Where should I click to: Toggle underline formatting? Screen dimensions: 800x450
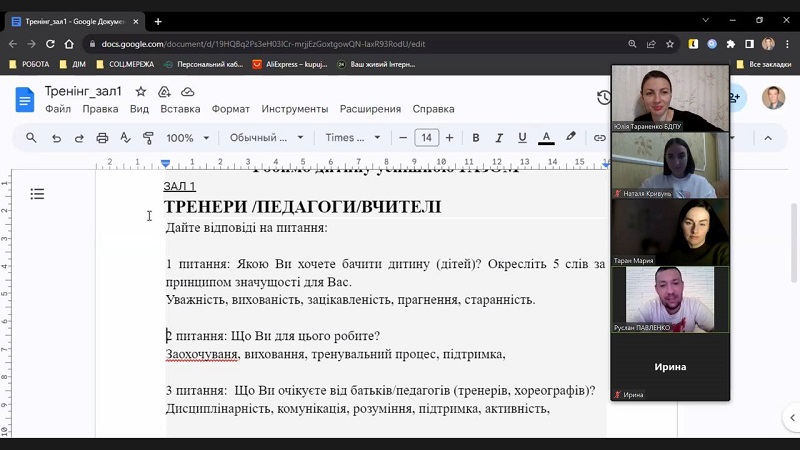(522, 138)
